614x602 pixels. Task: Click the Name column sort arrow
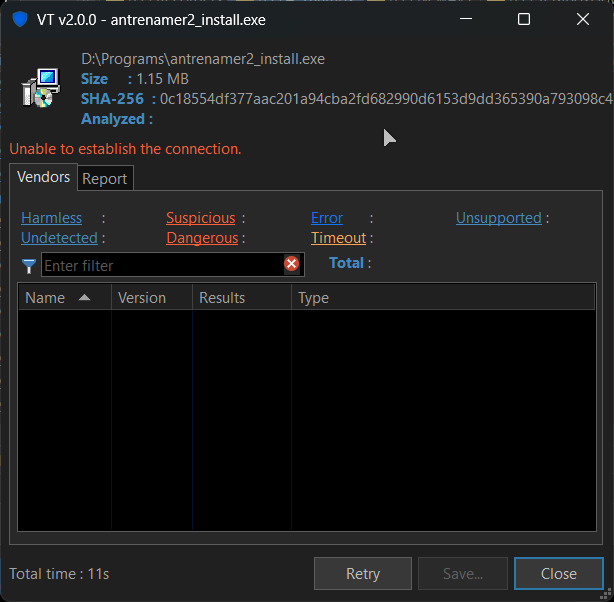[x=84, y=298]
